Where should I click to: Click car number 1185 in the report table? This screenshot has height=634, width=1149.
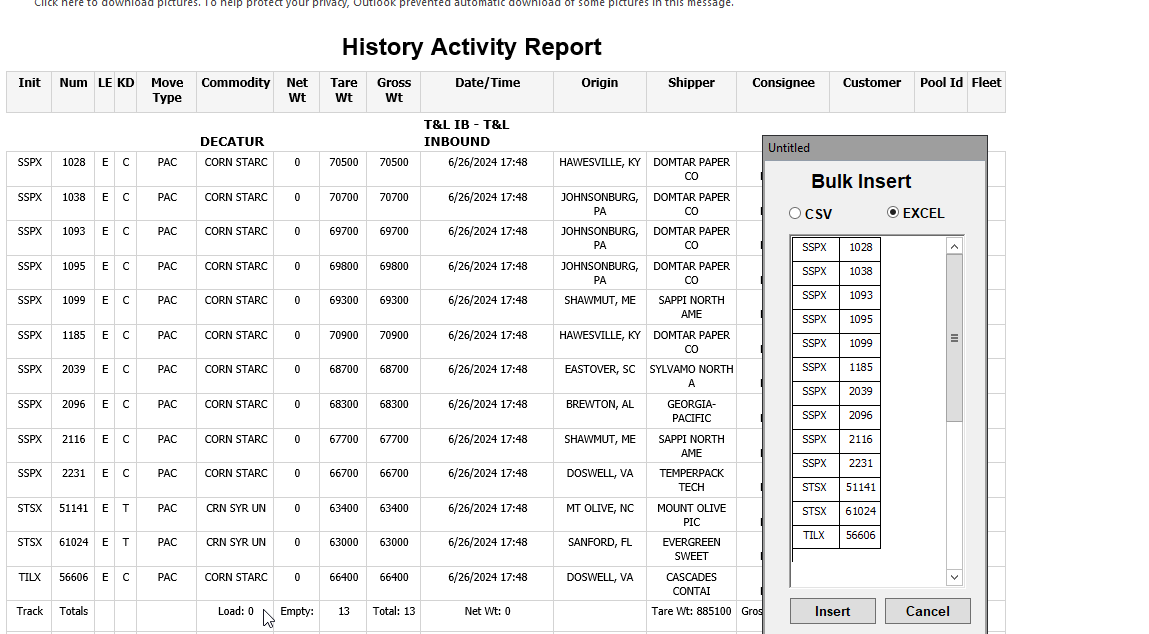pos(73,336)
